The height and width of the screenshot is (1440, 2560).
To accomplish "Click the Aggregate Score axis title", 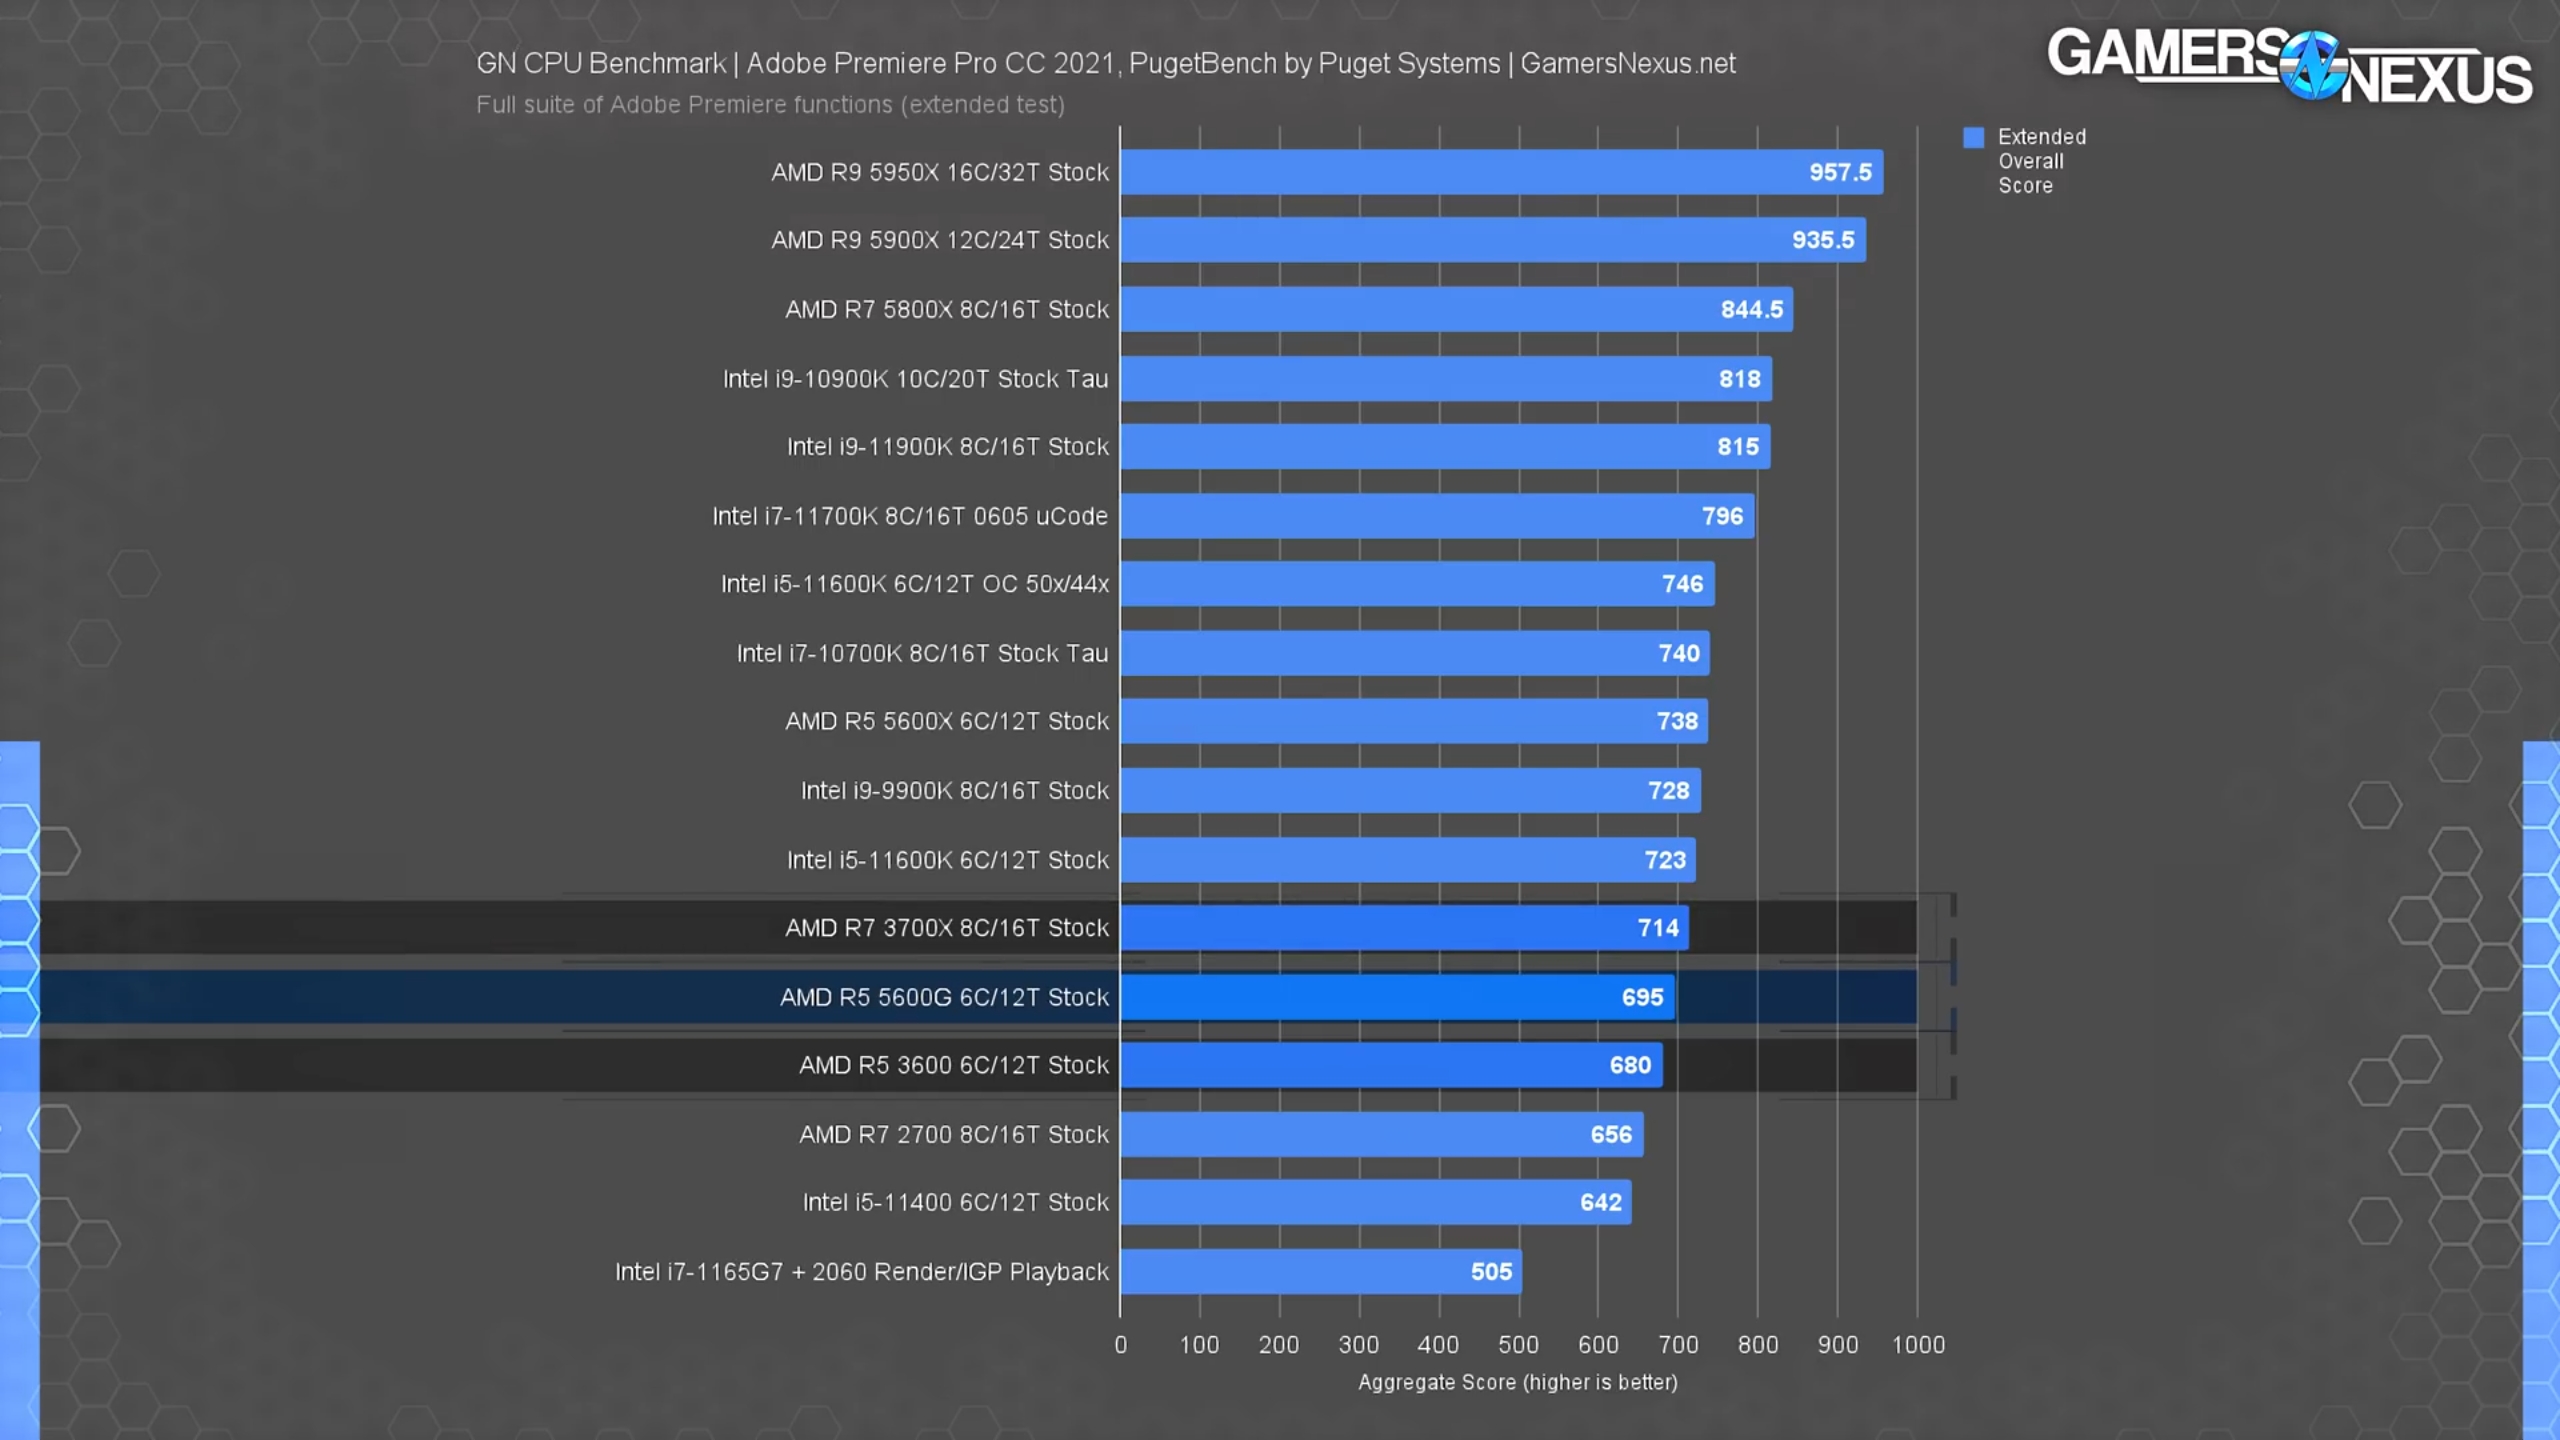I will pyautogui.click(x=1517, y=1382).
